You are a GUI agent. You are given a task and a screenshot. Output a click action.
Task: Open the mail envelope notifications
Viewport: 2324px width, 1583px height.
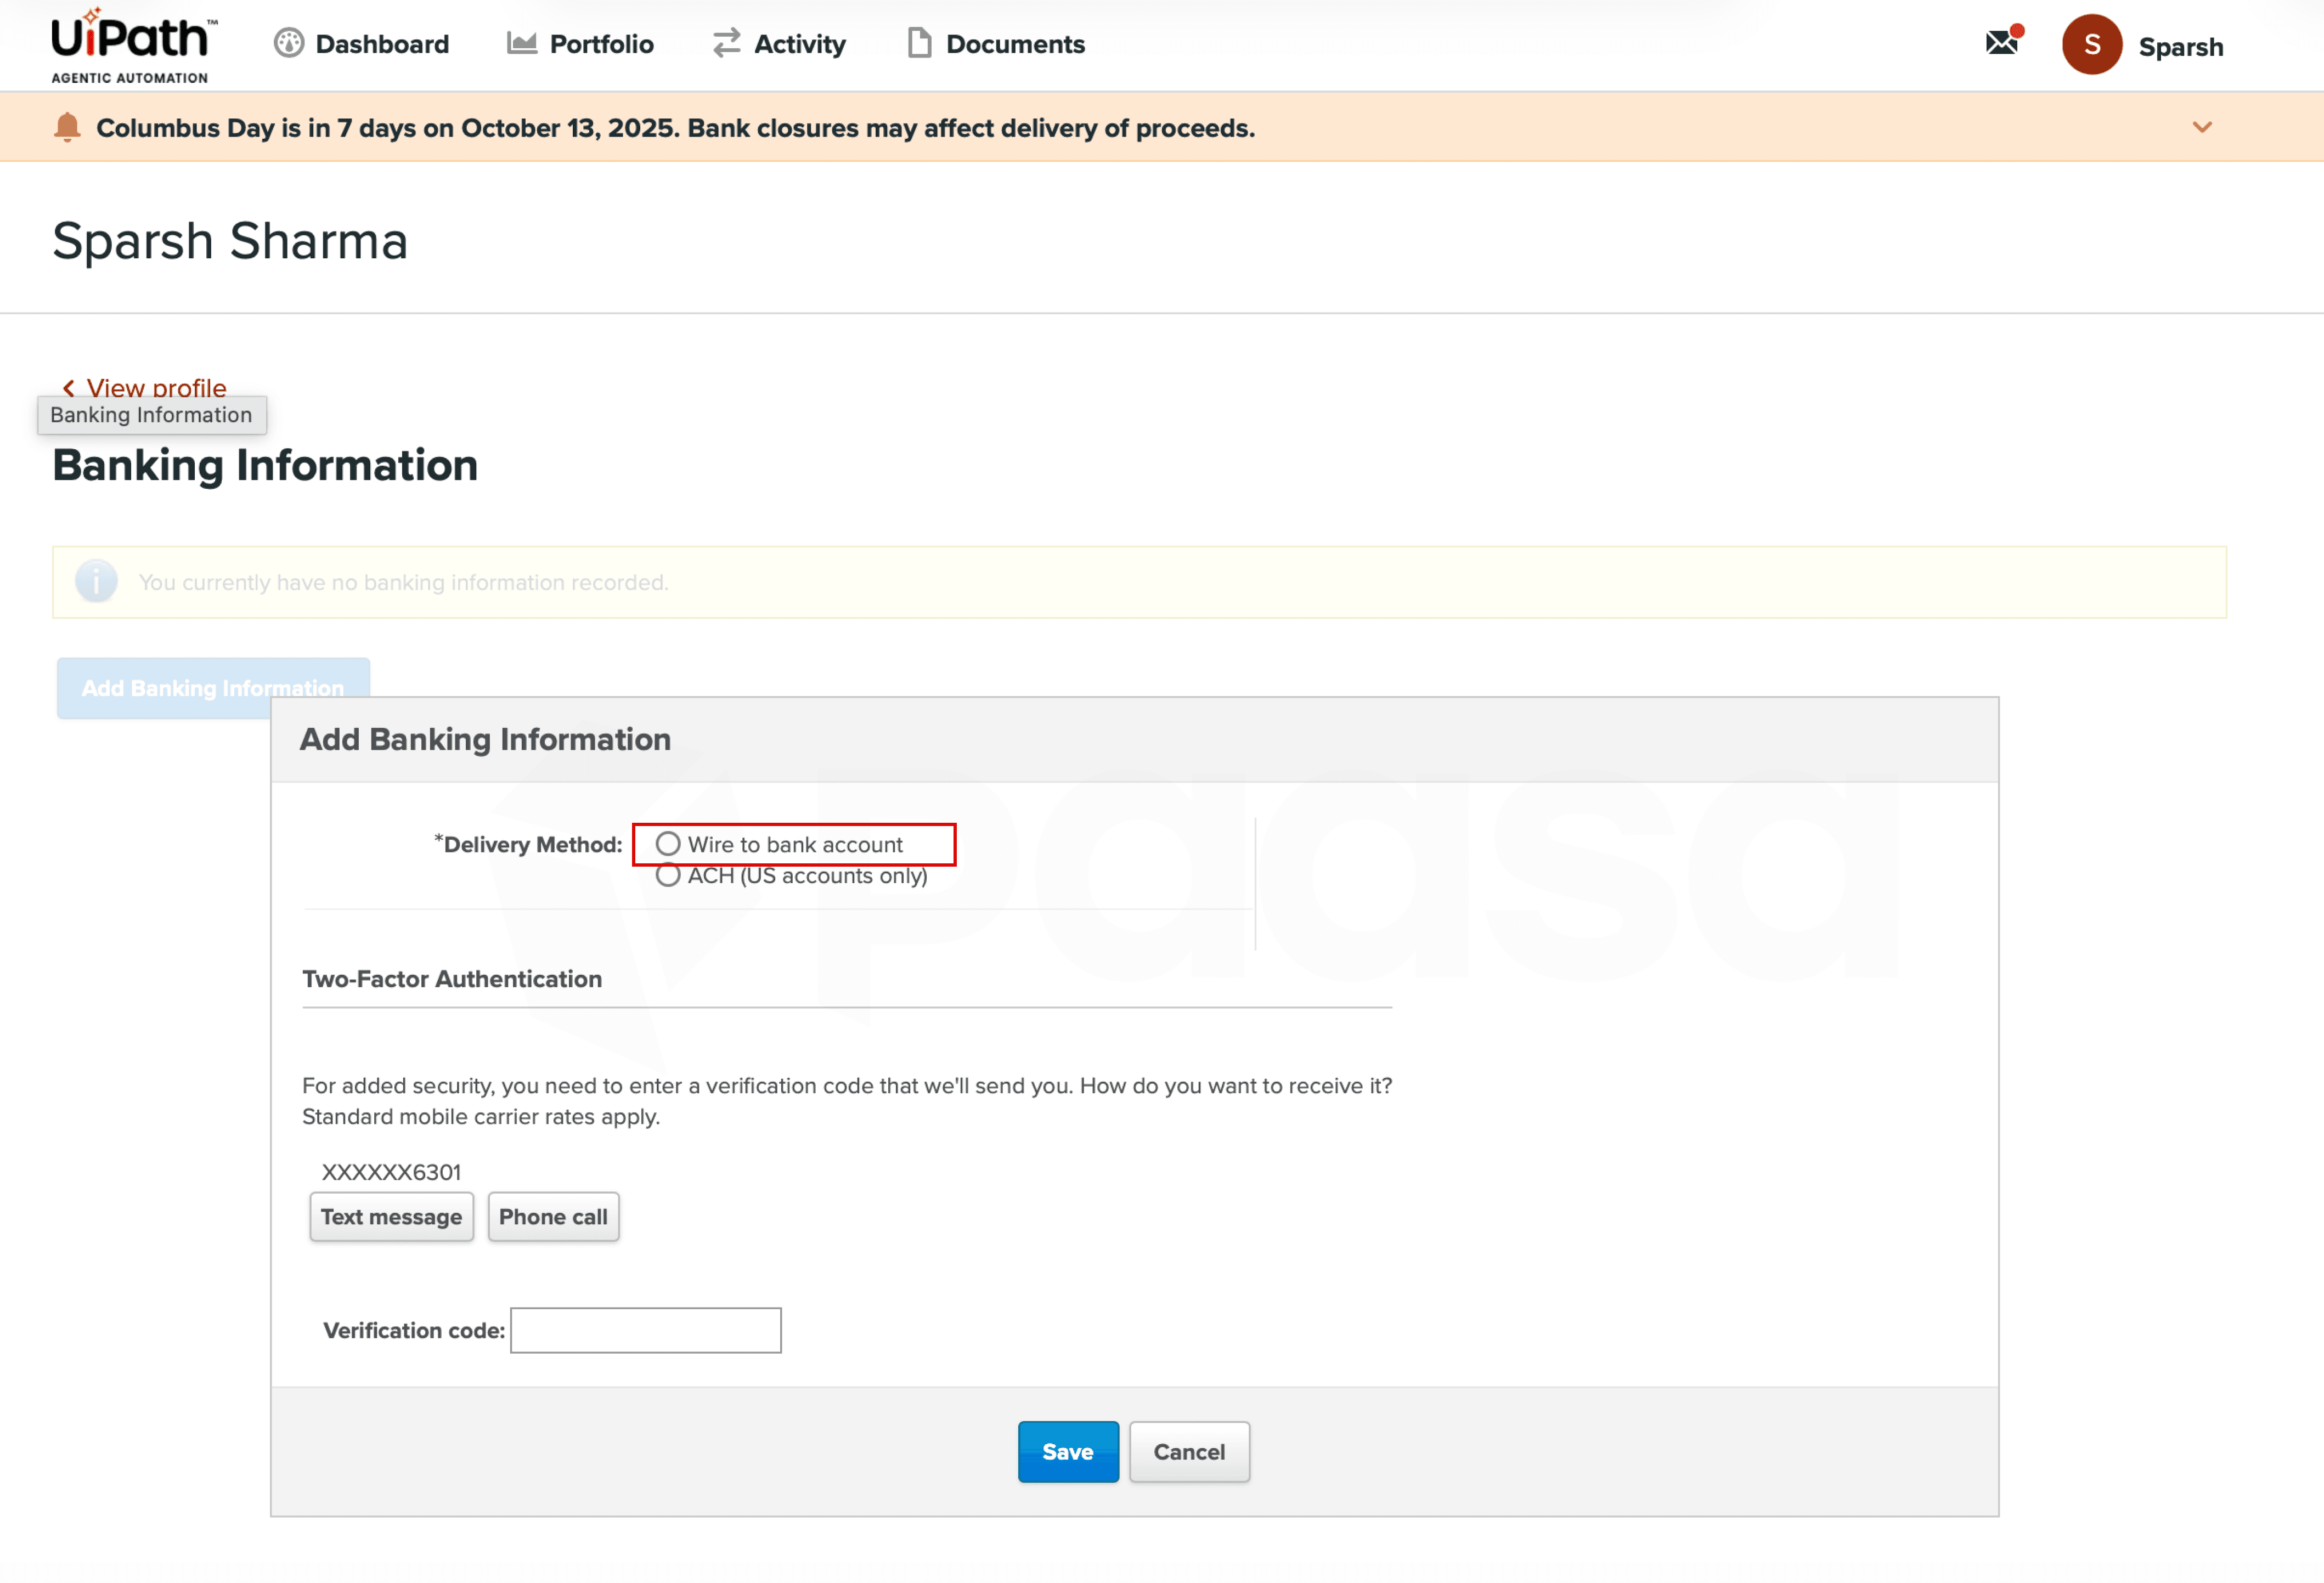pyautogui.click(x=2001, y=43)
